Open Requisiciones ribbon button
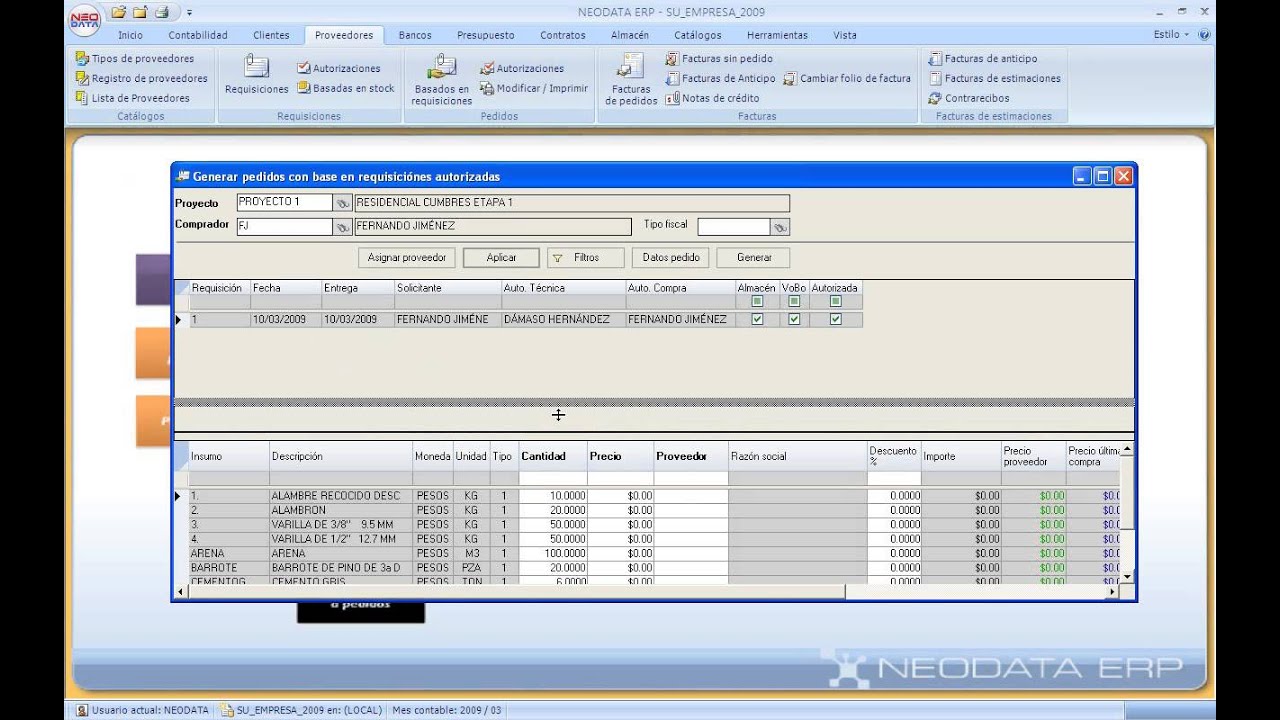 tap(257, 76)
